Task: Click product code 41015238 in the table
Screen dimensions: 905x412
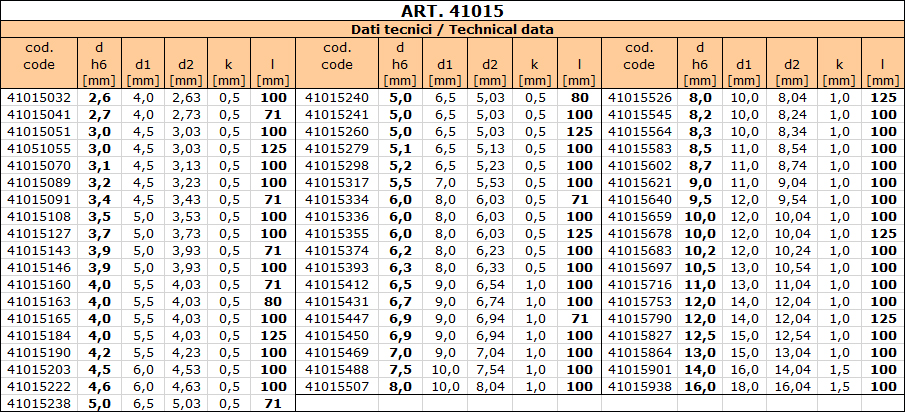Action: (x=39, y=403)
